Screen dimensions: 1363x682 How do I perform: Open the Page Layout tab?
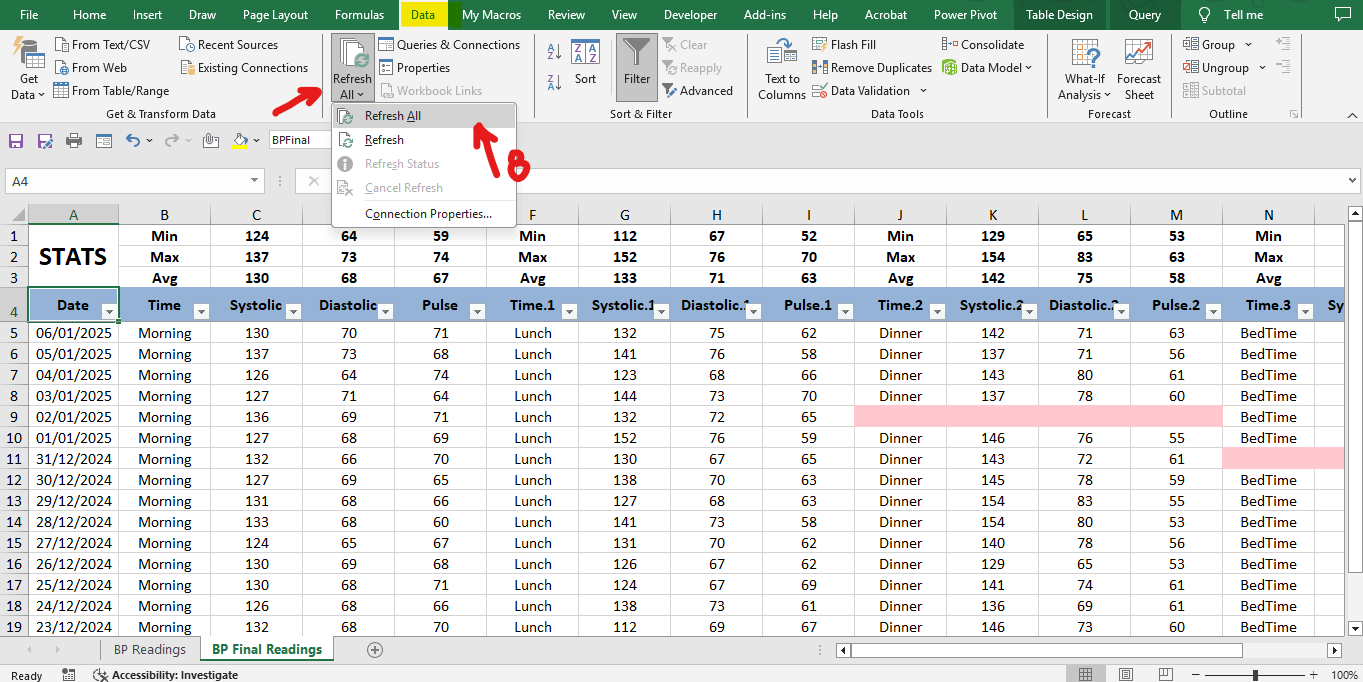point(275,15)
